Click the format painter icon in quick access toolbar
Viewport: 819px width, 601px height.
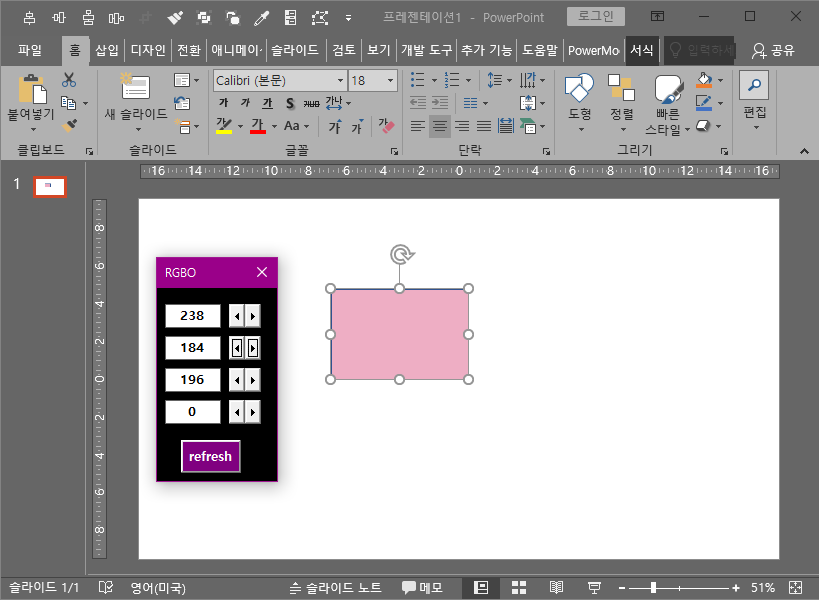click(174, 18)
